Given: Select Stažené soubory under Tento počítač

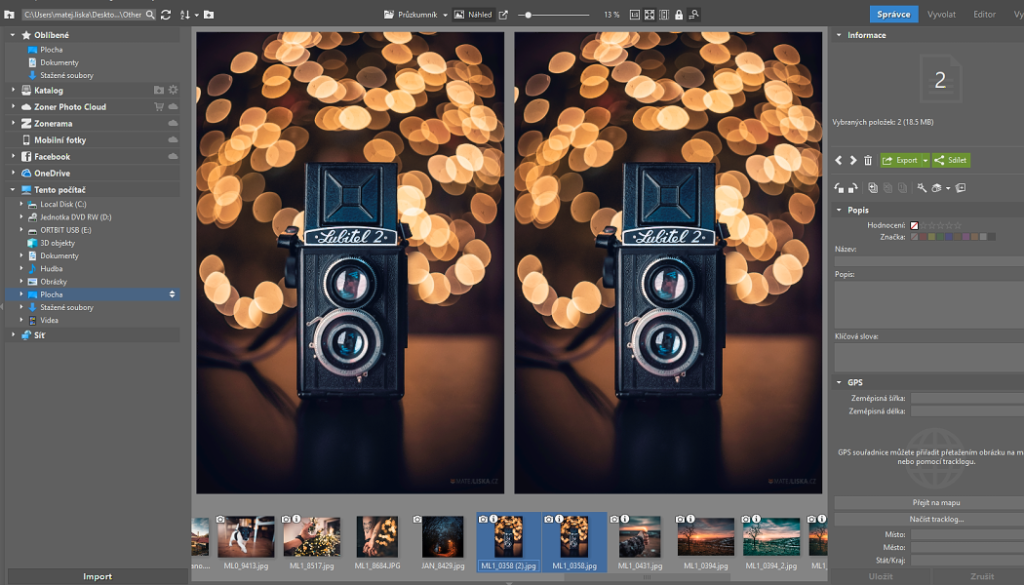Looking at the screenshot, I should (x=67, y=307).
